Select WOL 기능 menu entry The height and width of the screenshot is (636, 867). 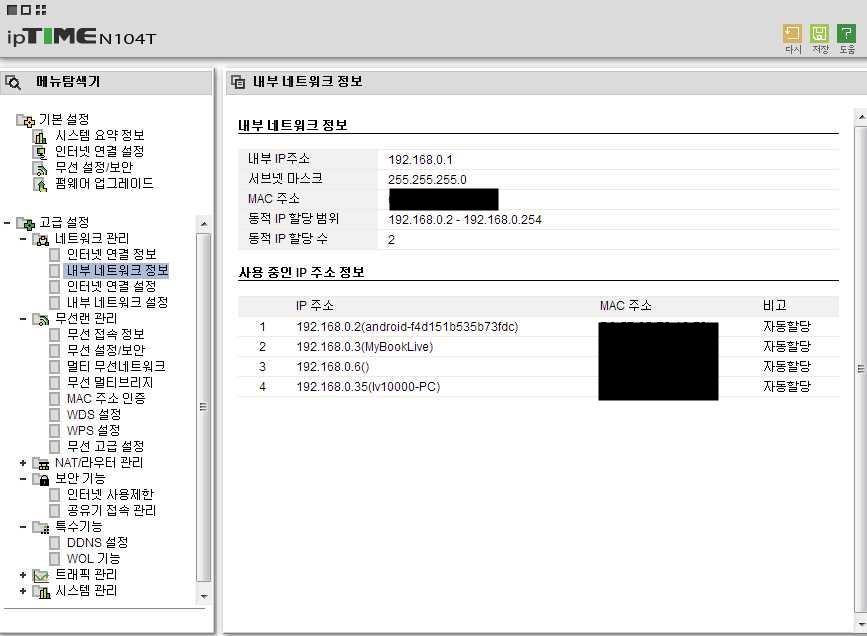point(93,558)
